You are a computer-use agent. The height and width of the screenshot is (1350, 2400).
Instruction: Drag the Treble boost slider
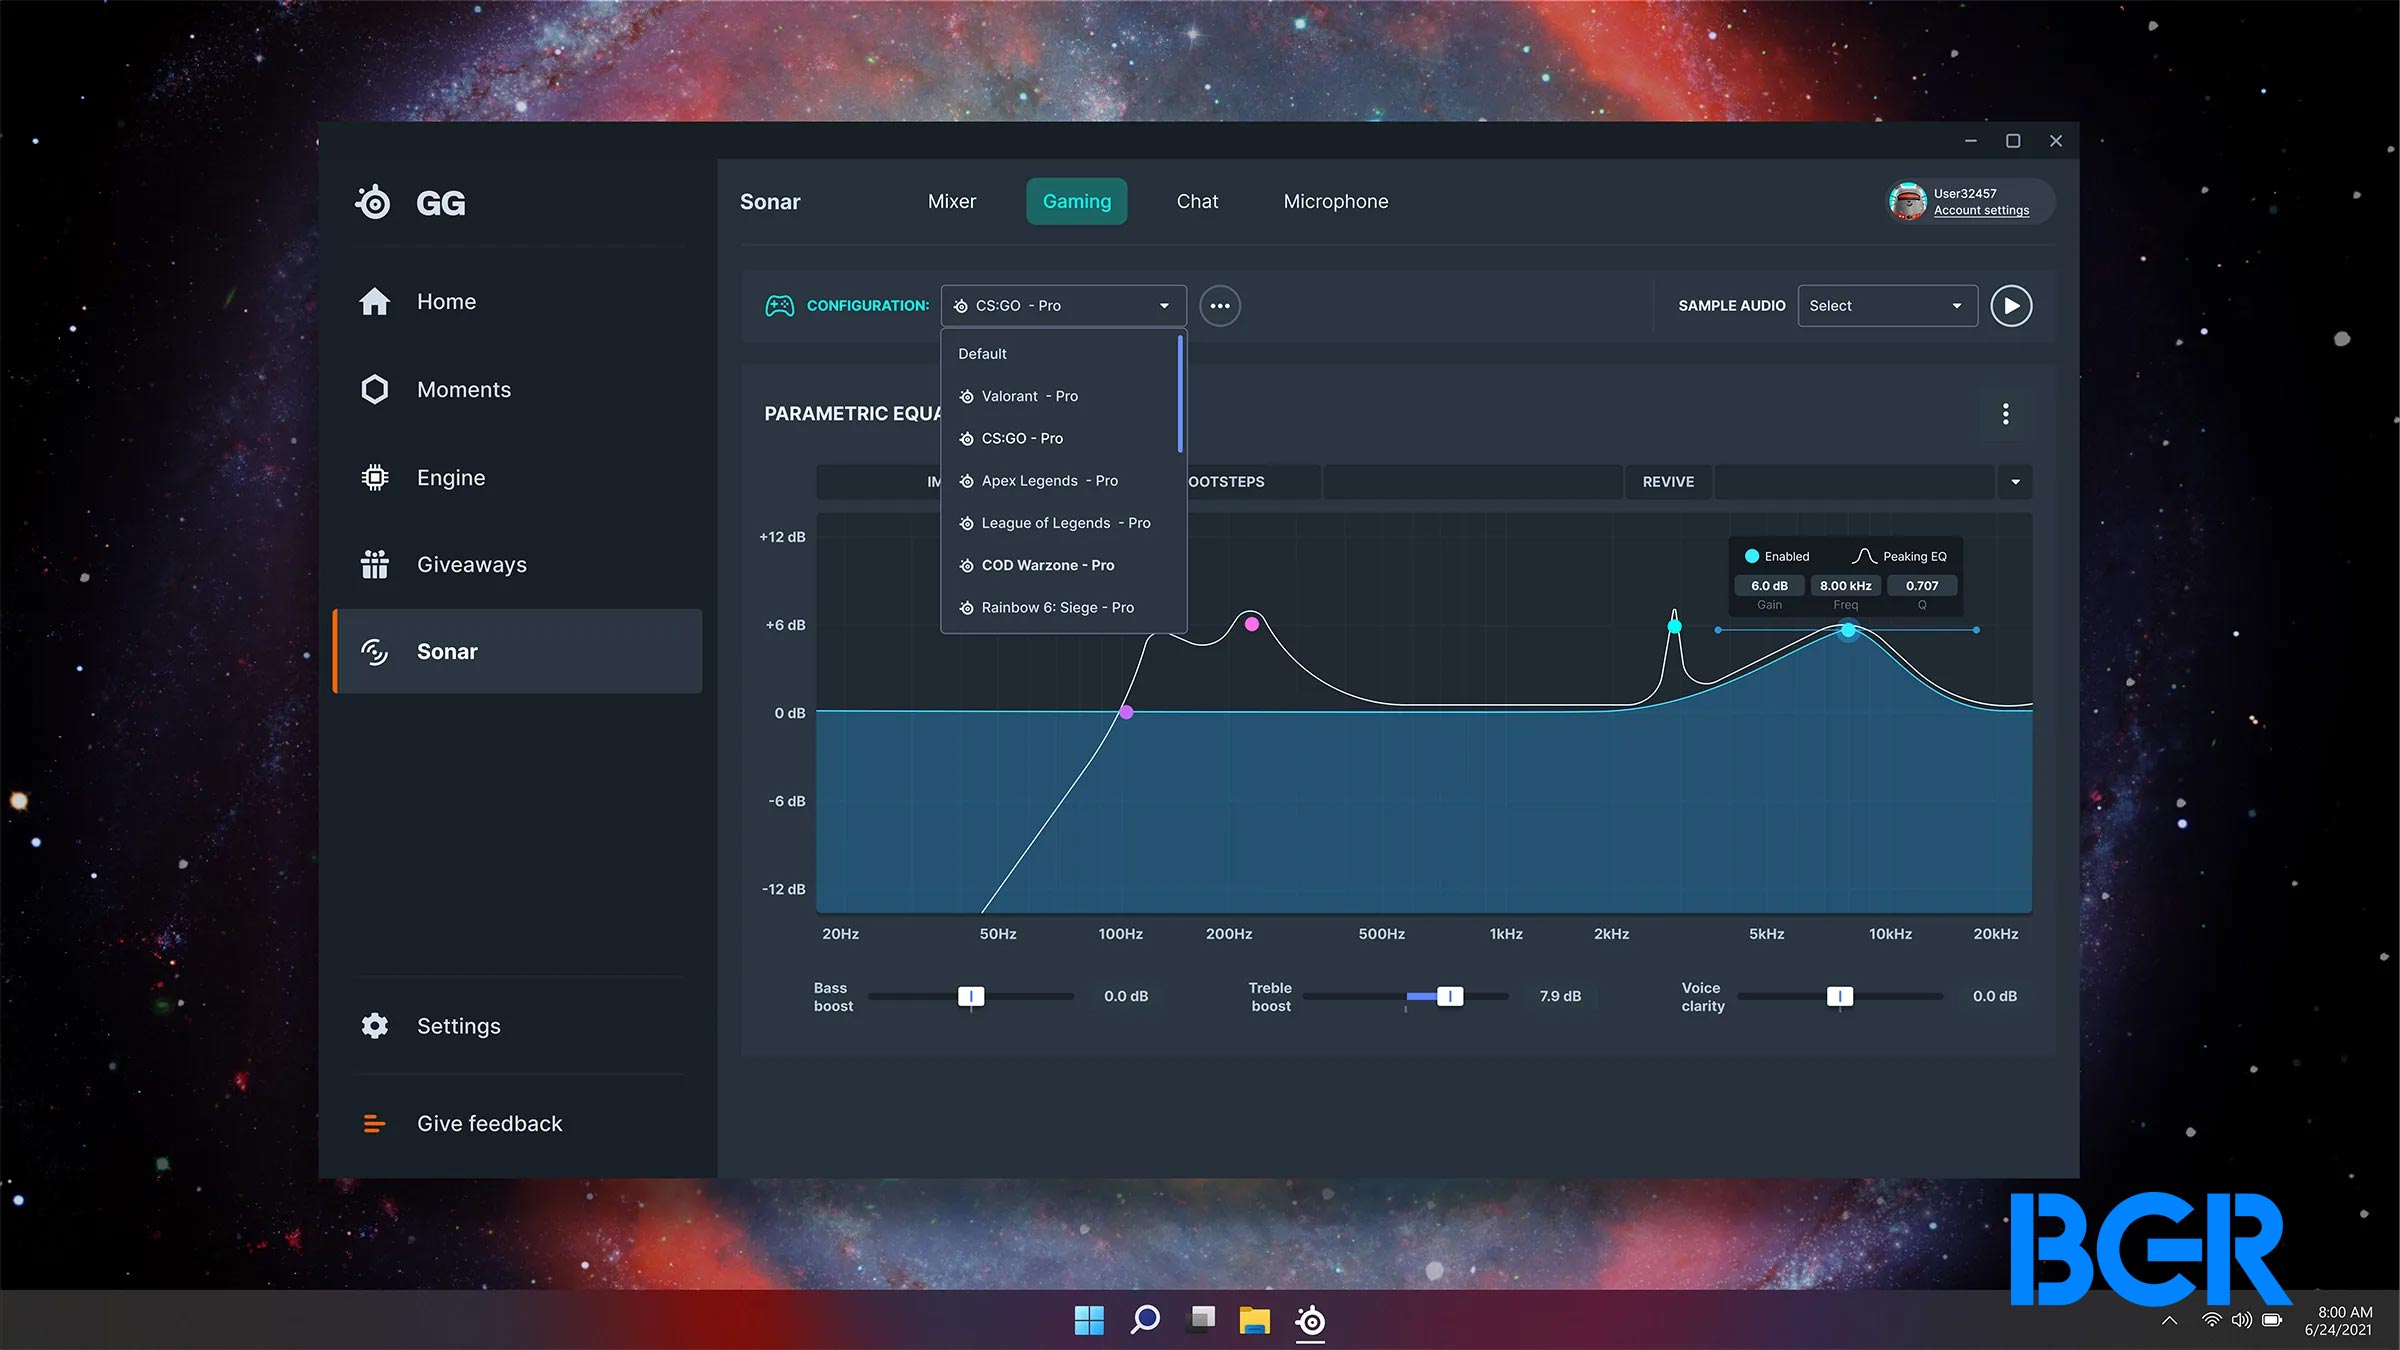(x=1447, y=996)
